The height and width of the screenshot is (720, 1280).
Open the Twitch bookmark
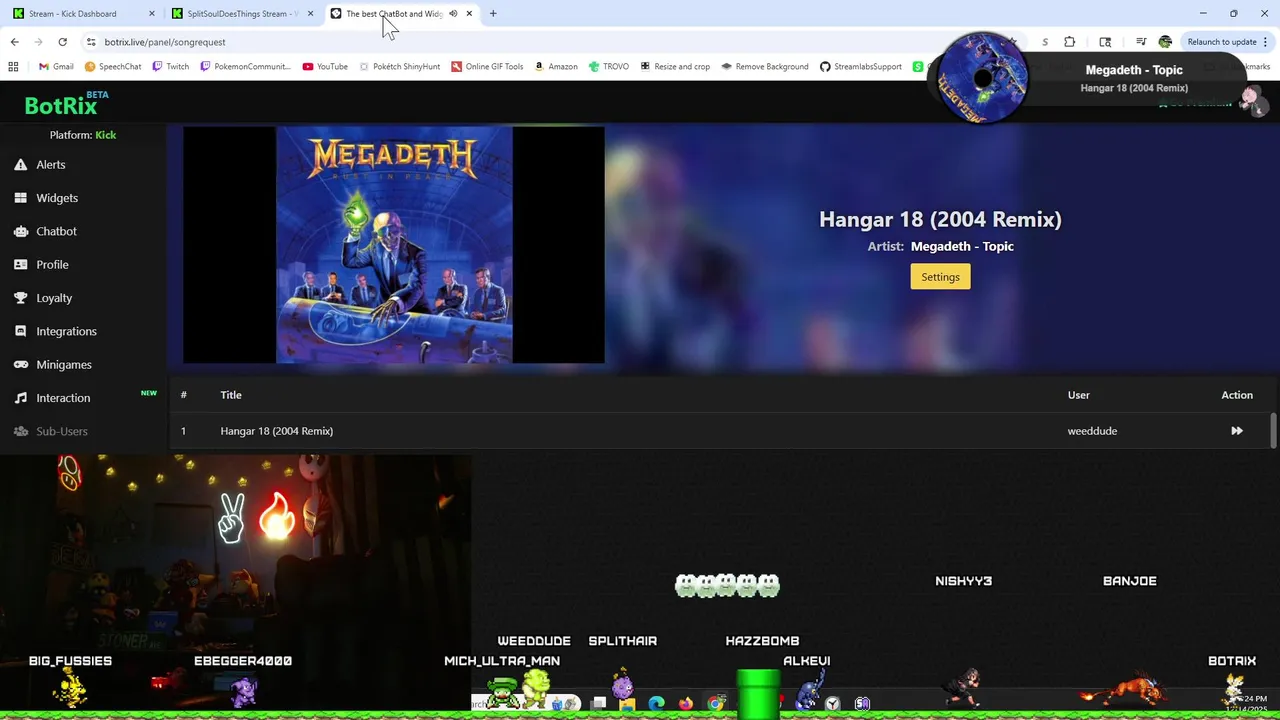(171, 67)
